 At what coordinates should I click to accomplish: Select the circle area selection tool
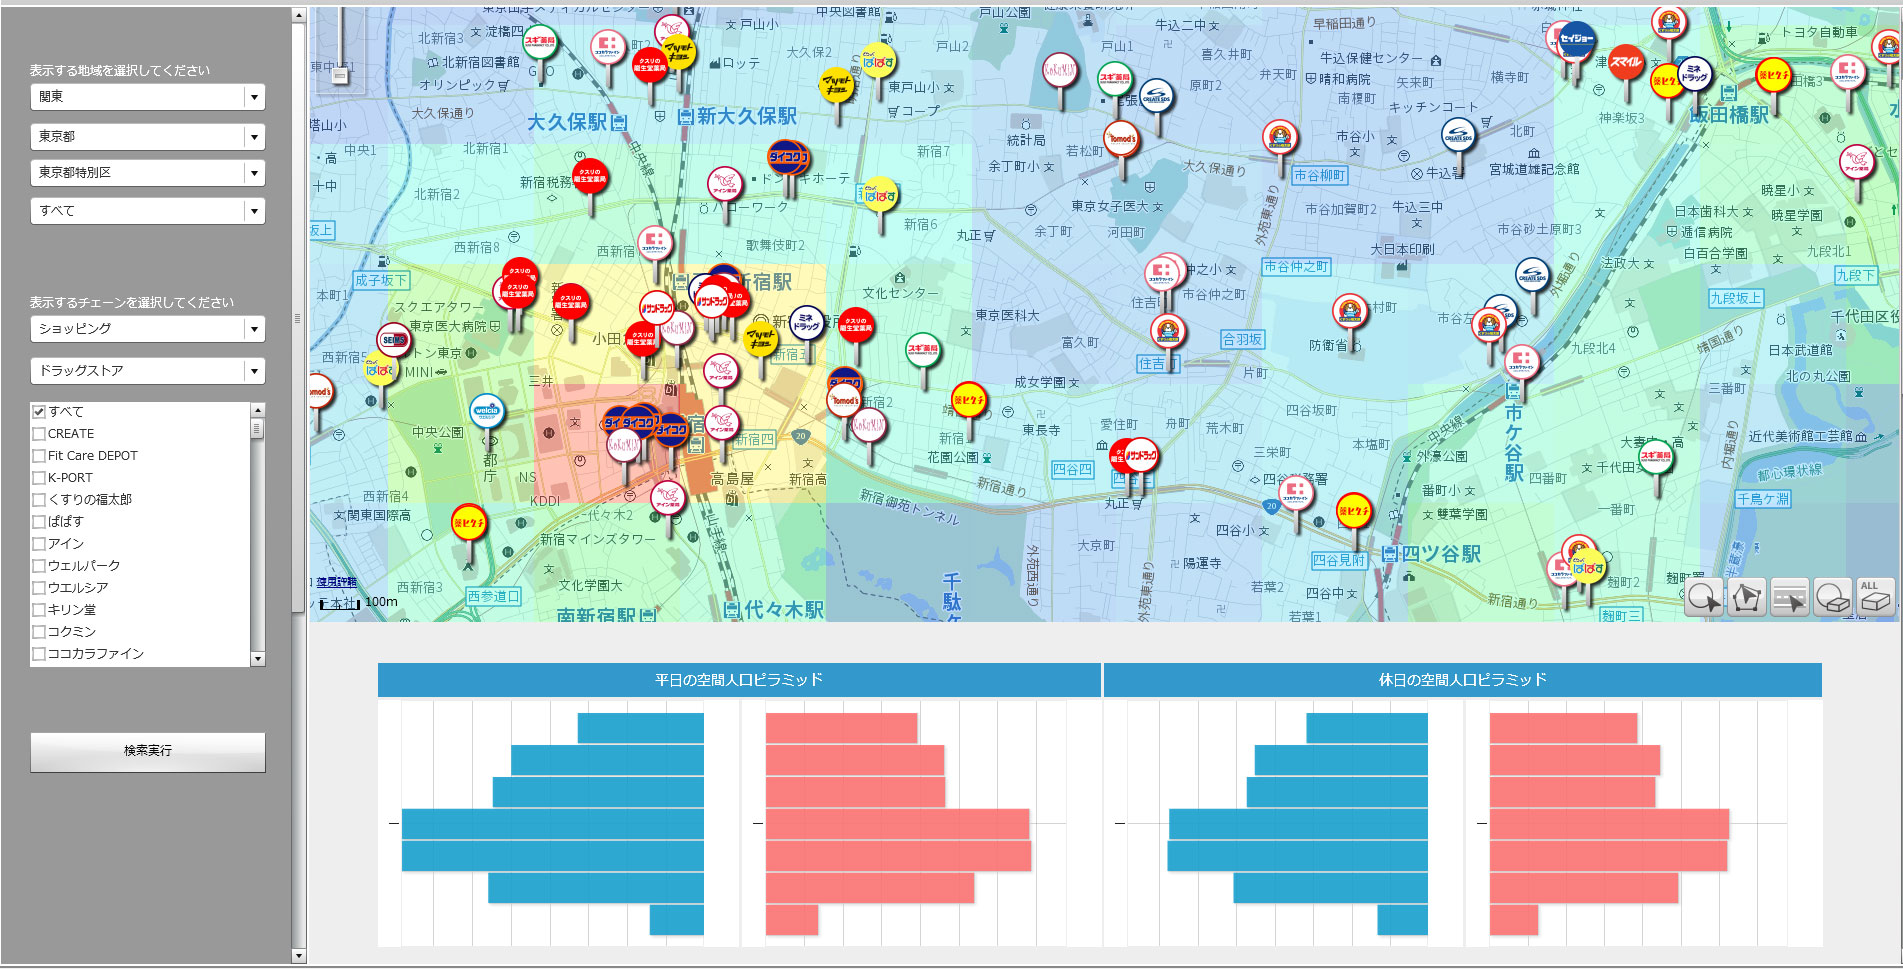(1703, 598)
